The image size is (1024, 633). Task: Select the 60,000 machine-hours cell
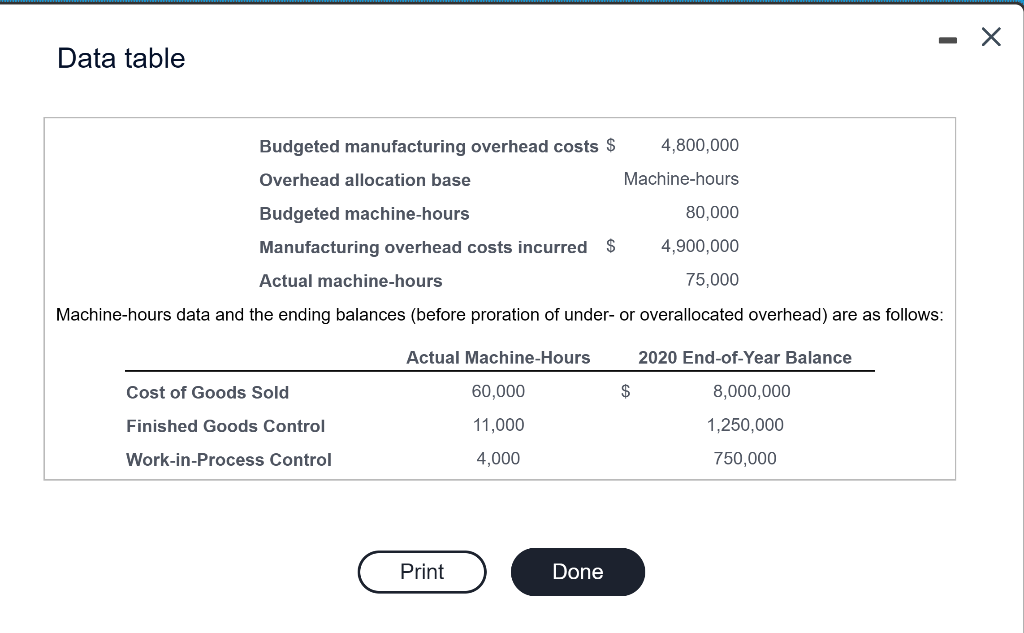pyautogui.click(x=498, y=391)
